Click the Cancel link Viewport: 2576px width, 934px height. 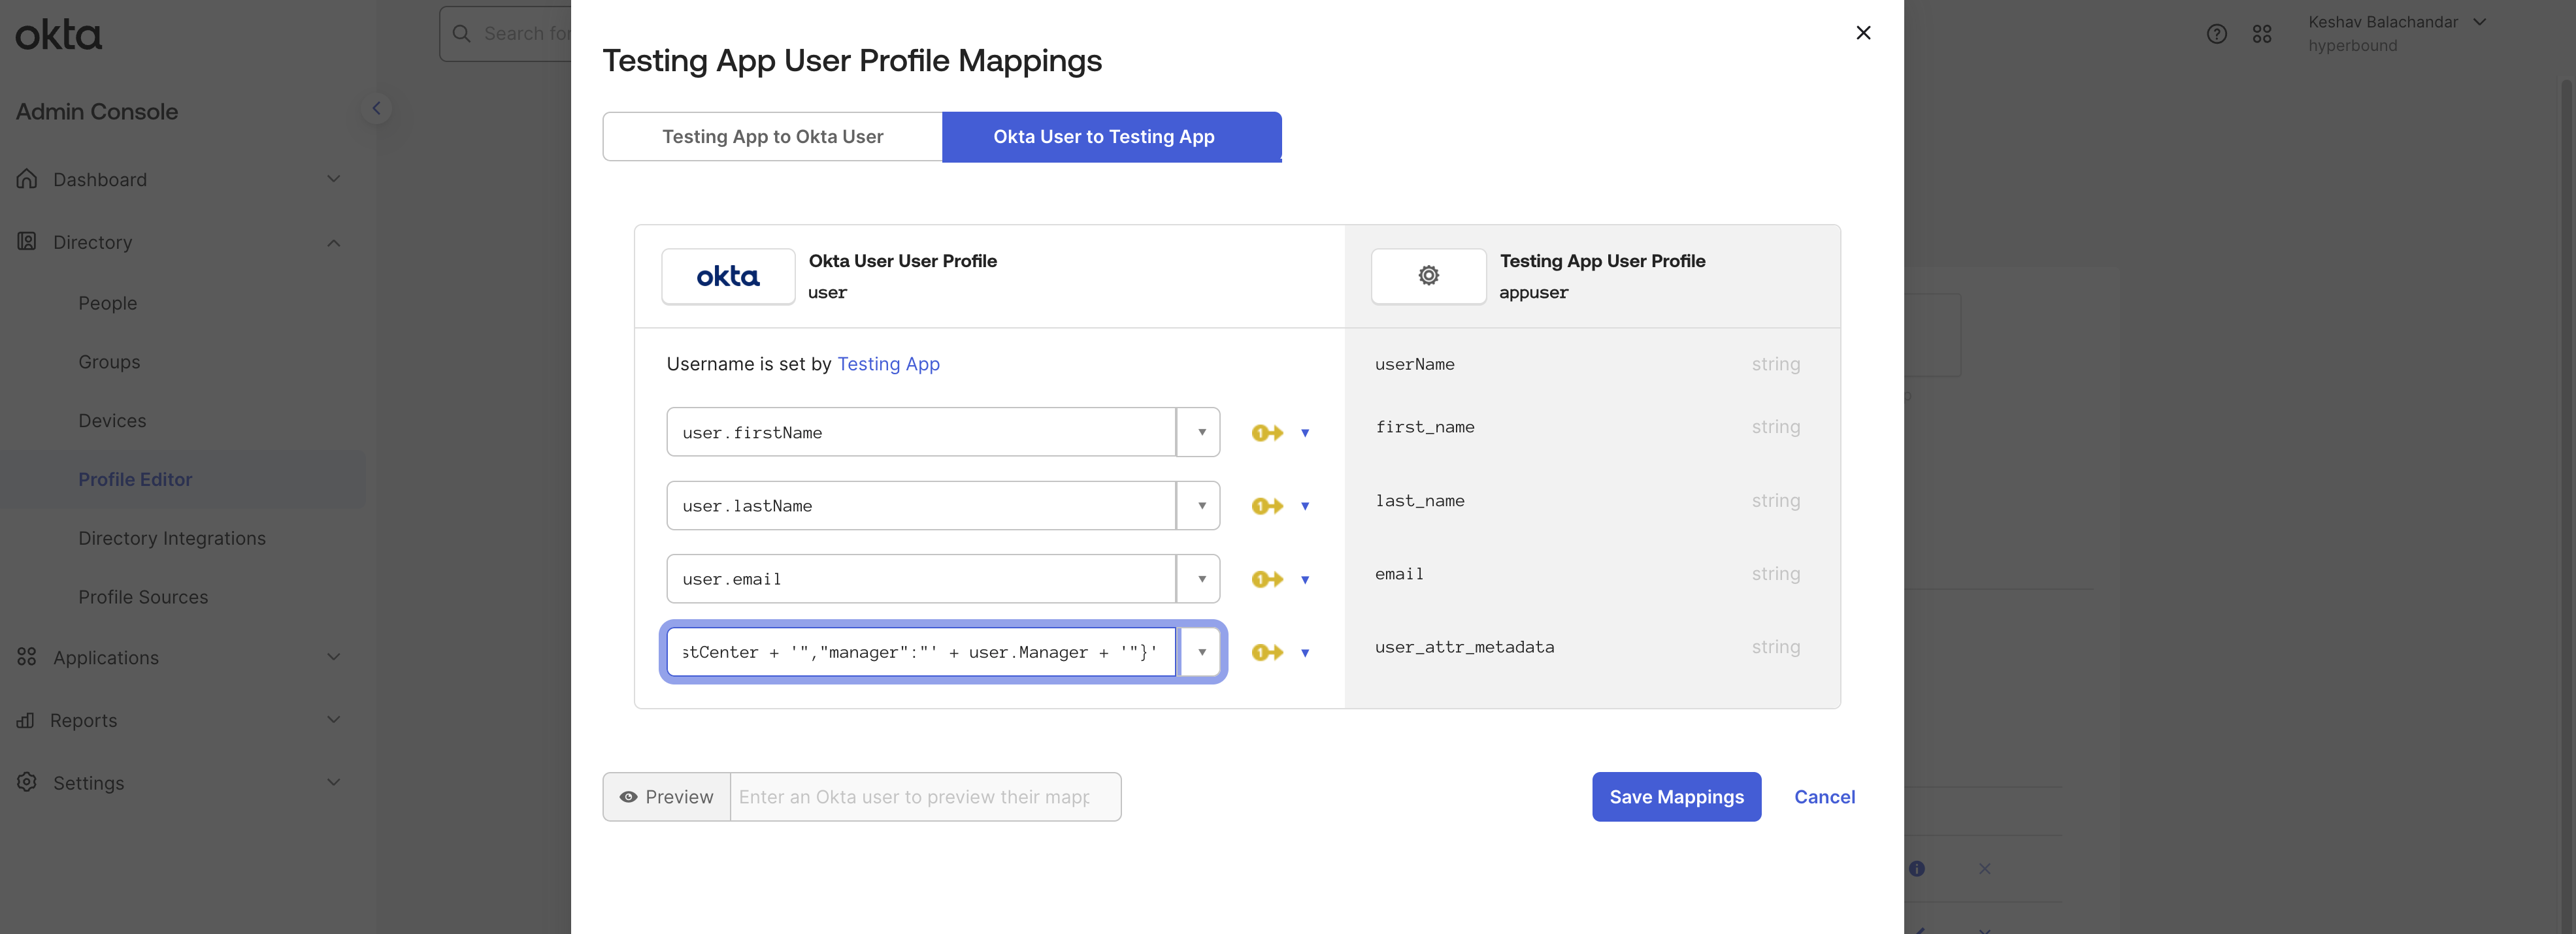(1824, 797)
